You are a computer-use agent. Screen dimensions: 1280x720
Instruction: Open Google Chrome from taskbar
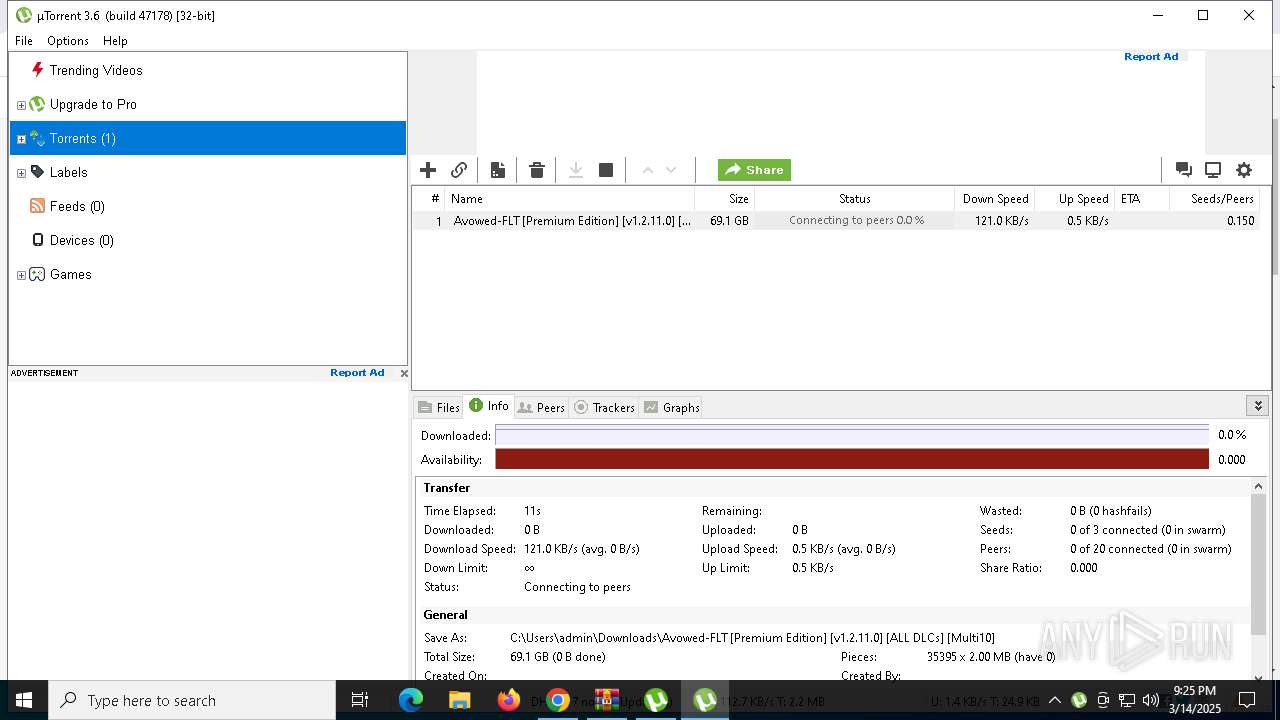click(558, 700)
